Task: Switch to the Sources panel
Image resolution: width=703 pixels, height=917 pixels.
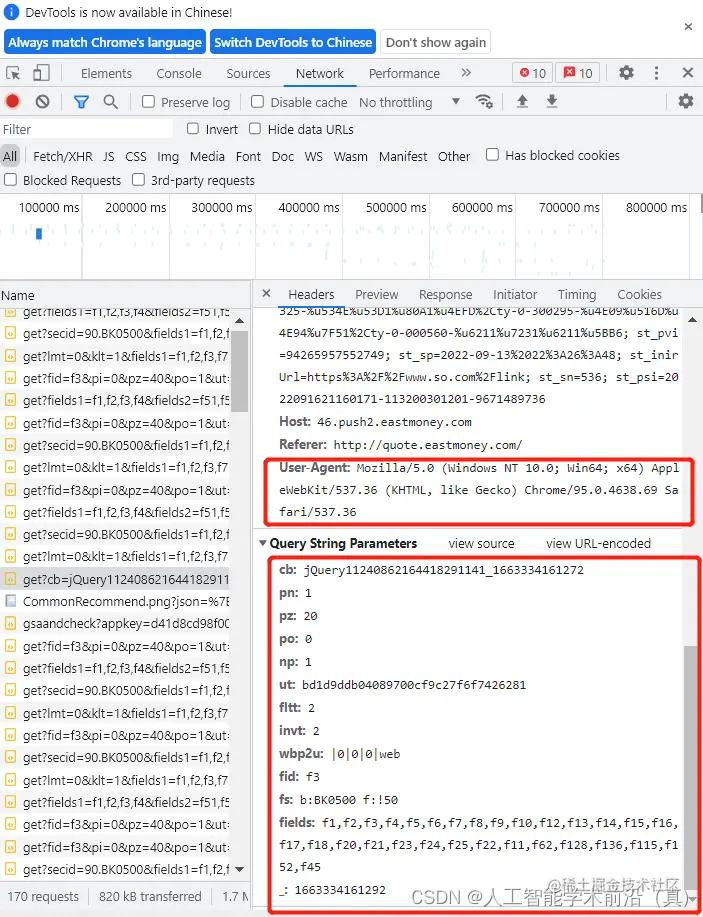Action: [x=248, y=73]
